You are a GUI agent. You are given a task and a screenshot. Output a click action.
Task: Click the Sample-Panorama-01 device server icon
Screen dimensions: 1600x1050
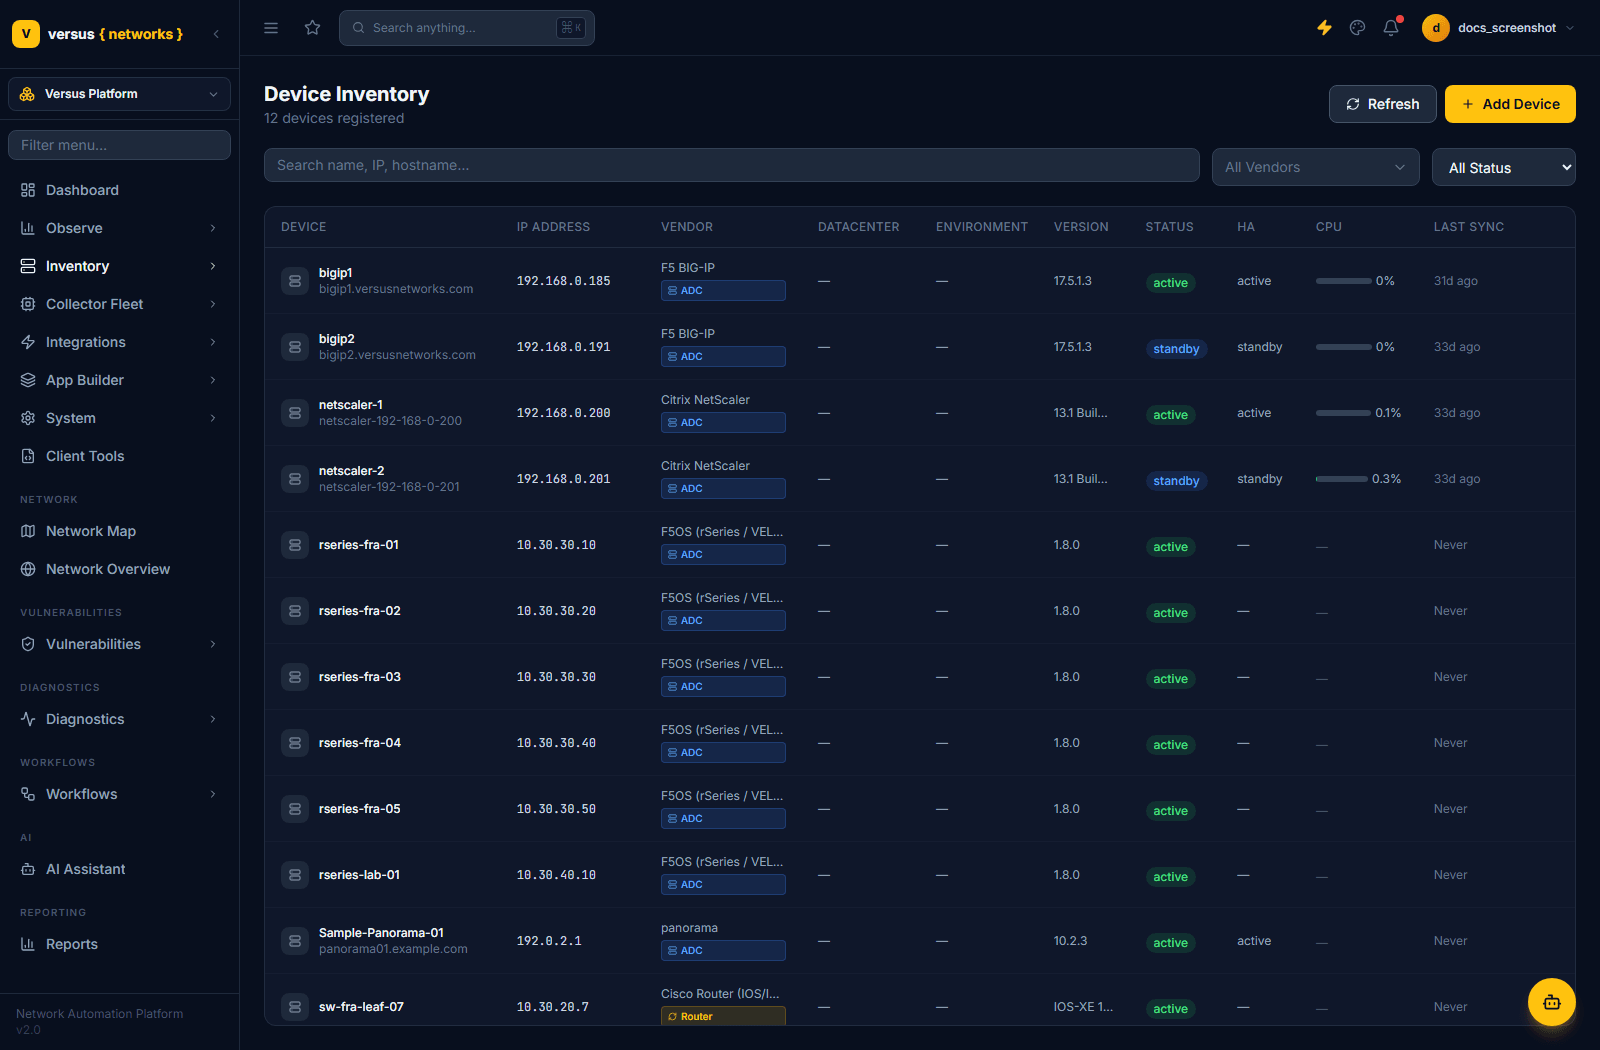coord(295,941)
